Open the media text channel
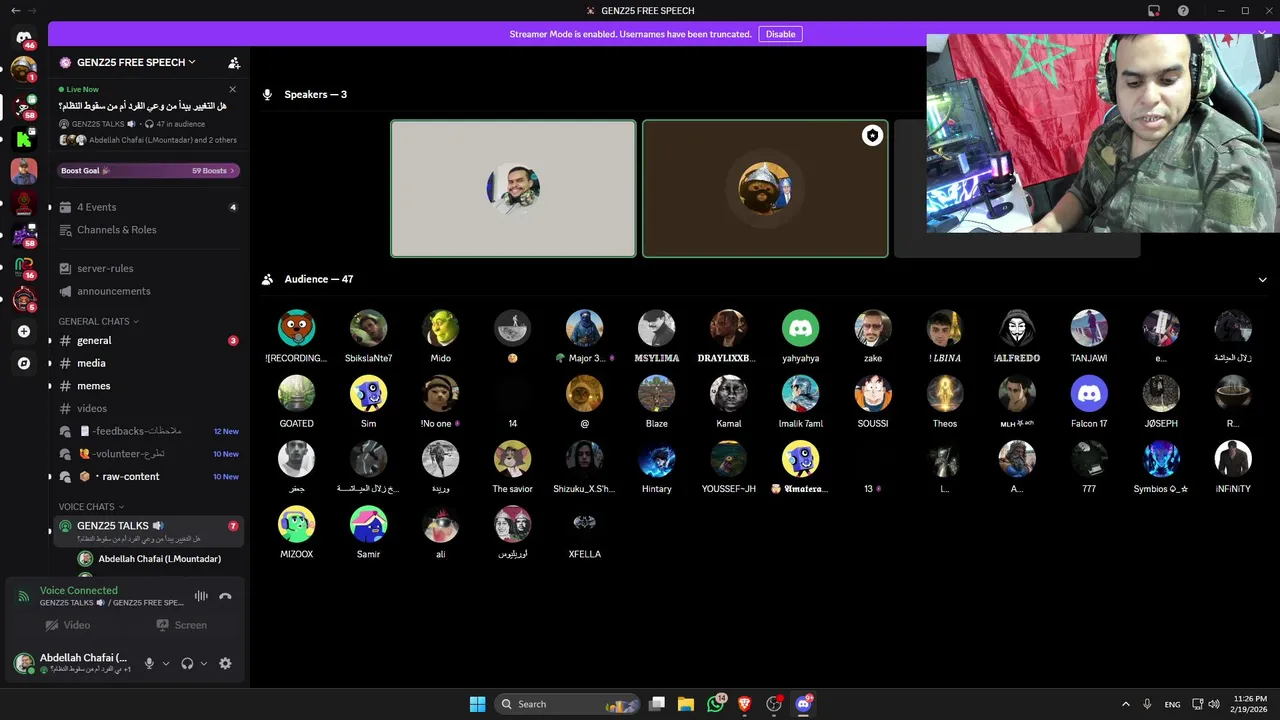The height and width of the screenshot is (720, 1280). point(148,363)
